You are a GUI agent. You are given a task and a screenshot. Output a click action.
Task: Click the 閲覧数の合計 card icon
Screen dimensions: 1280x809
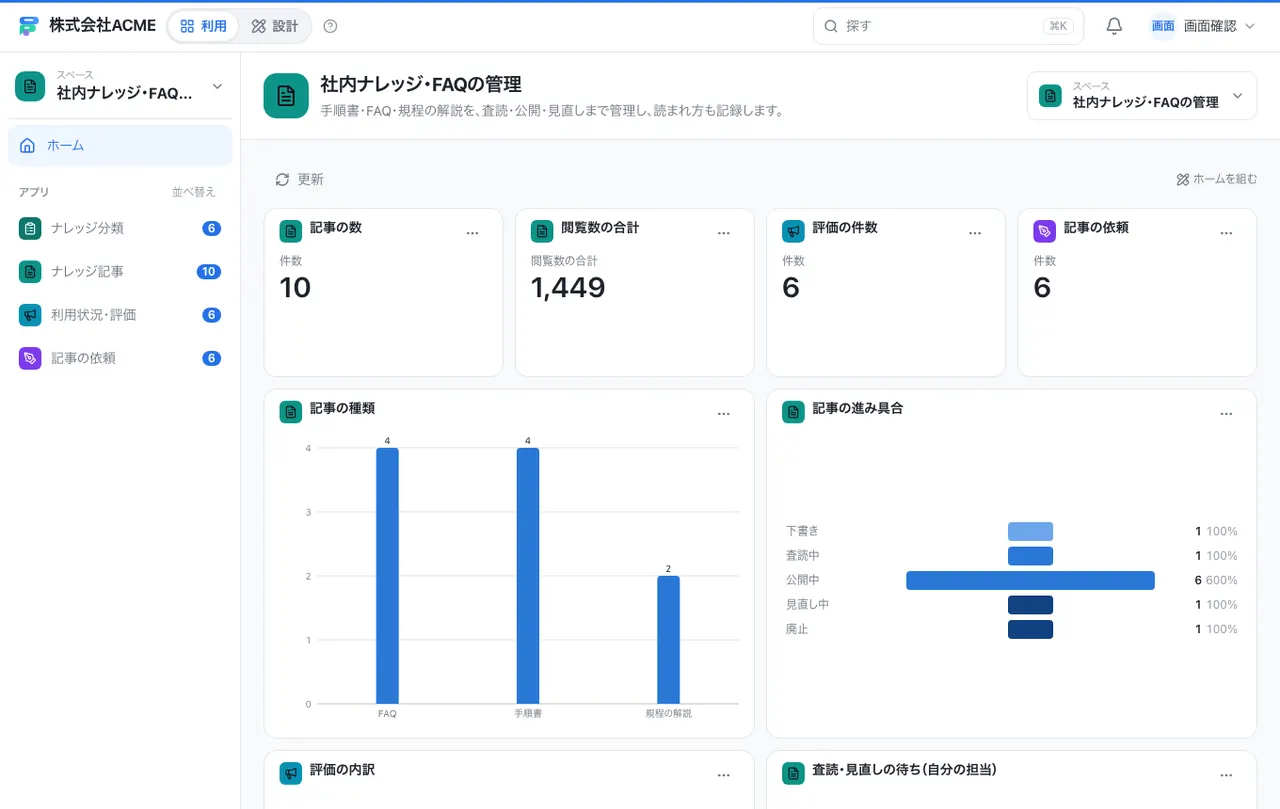point(542,232)
